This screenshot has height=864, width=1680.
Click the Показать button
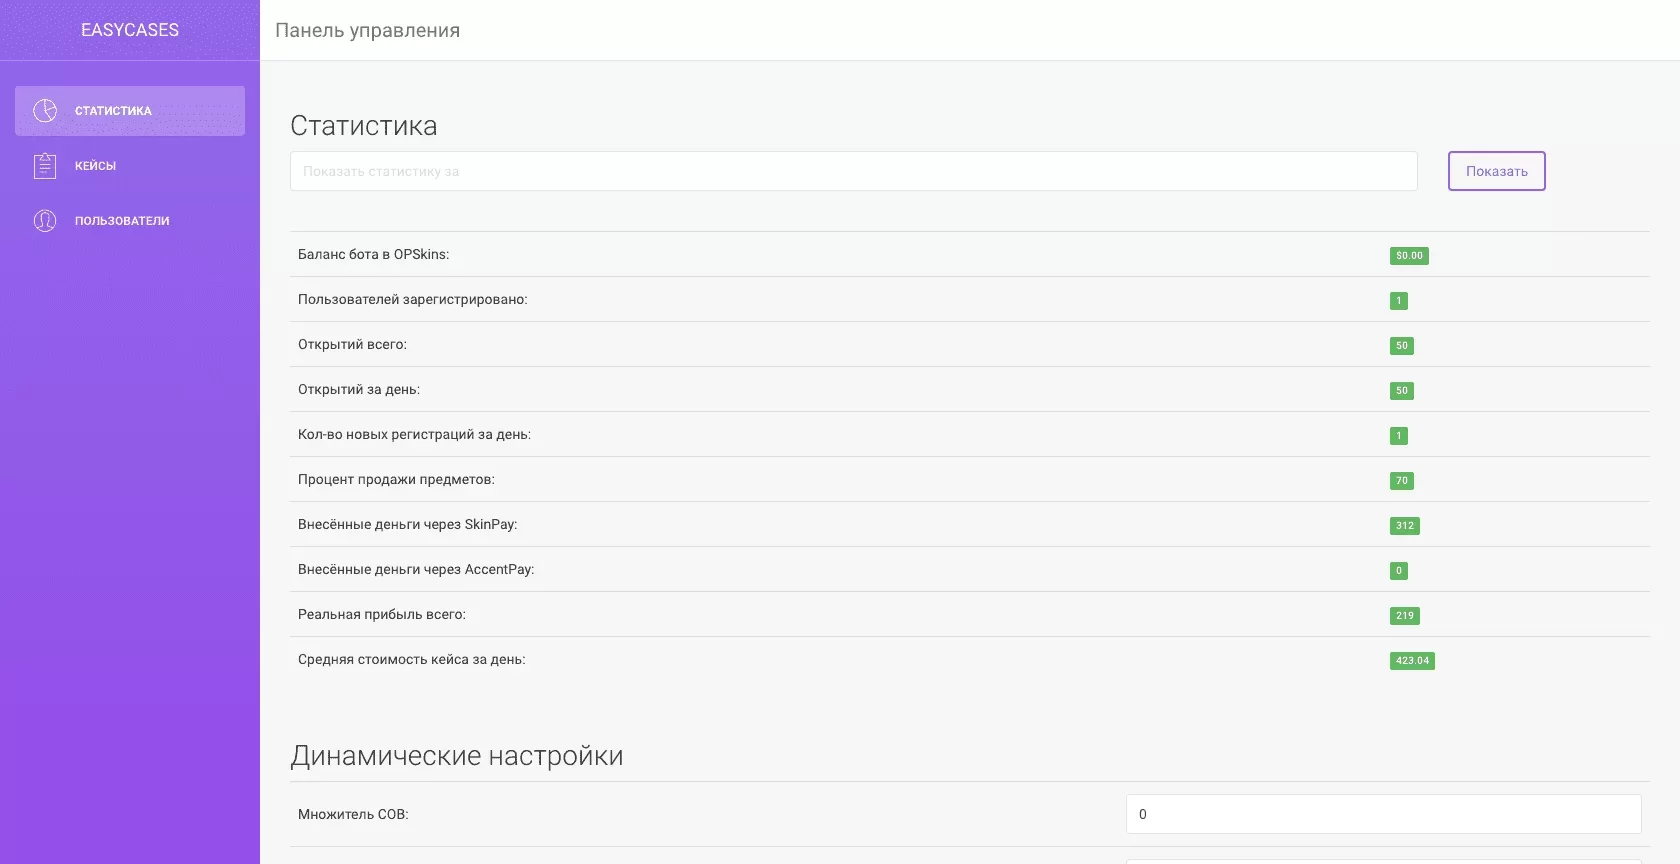1497,171
